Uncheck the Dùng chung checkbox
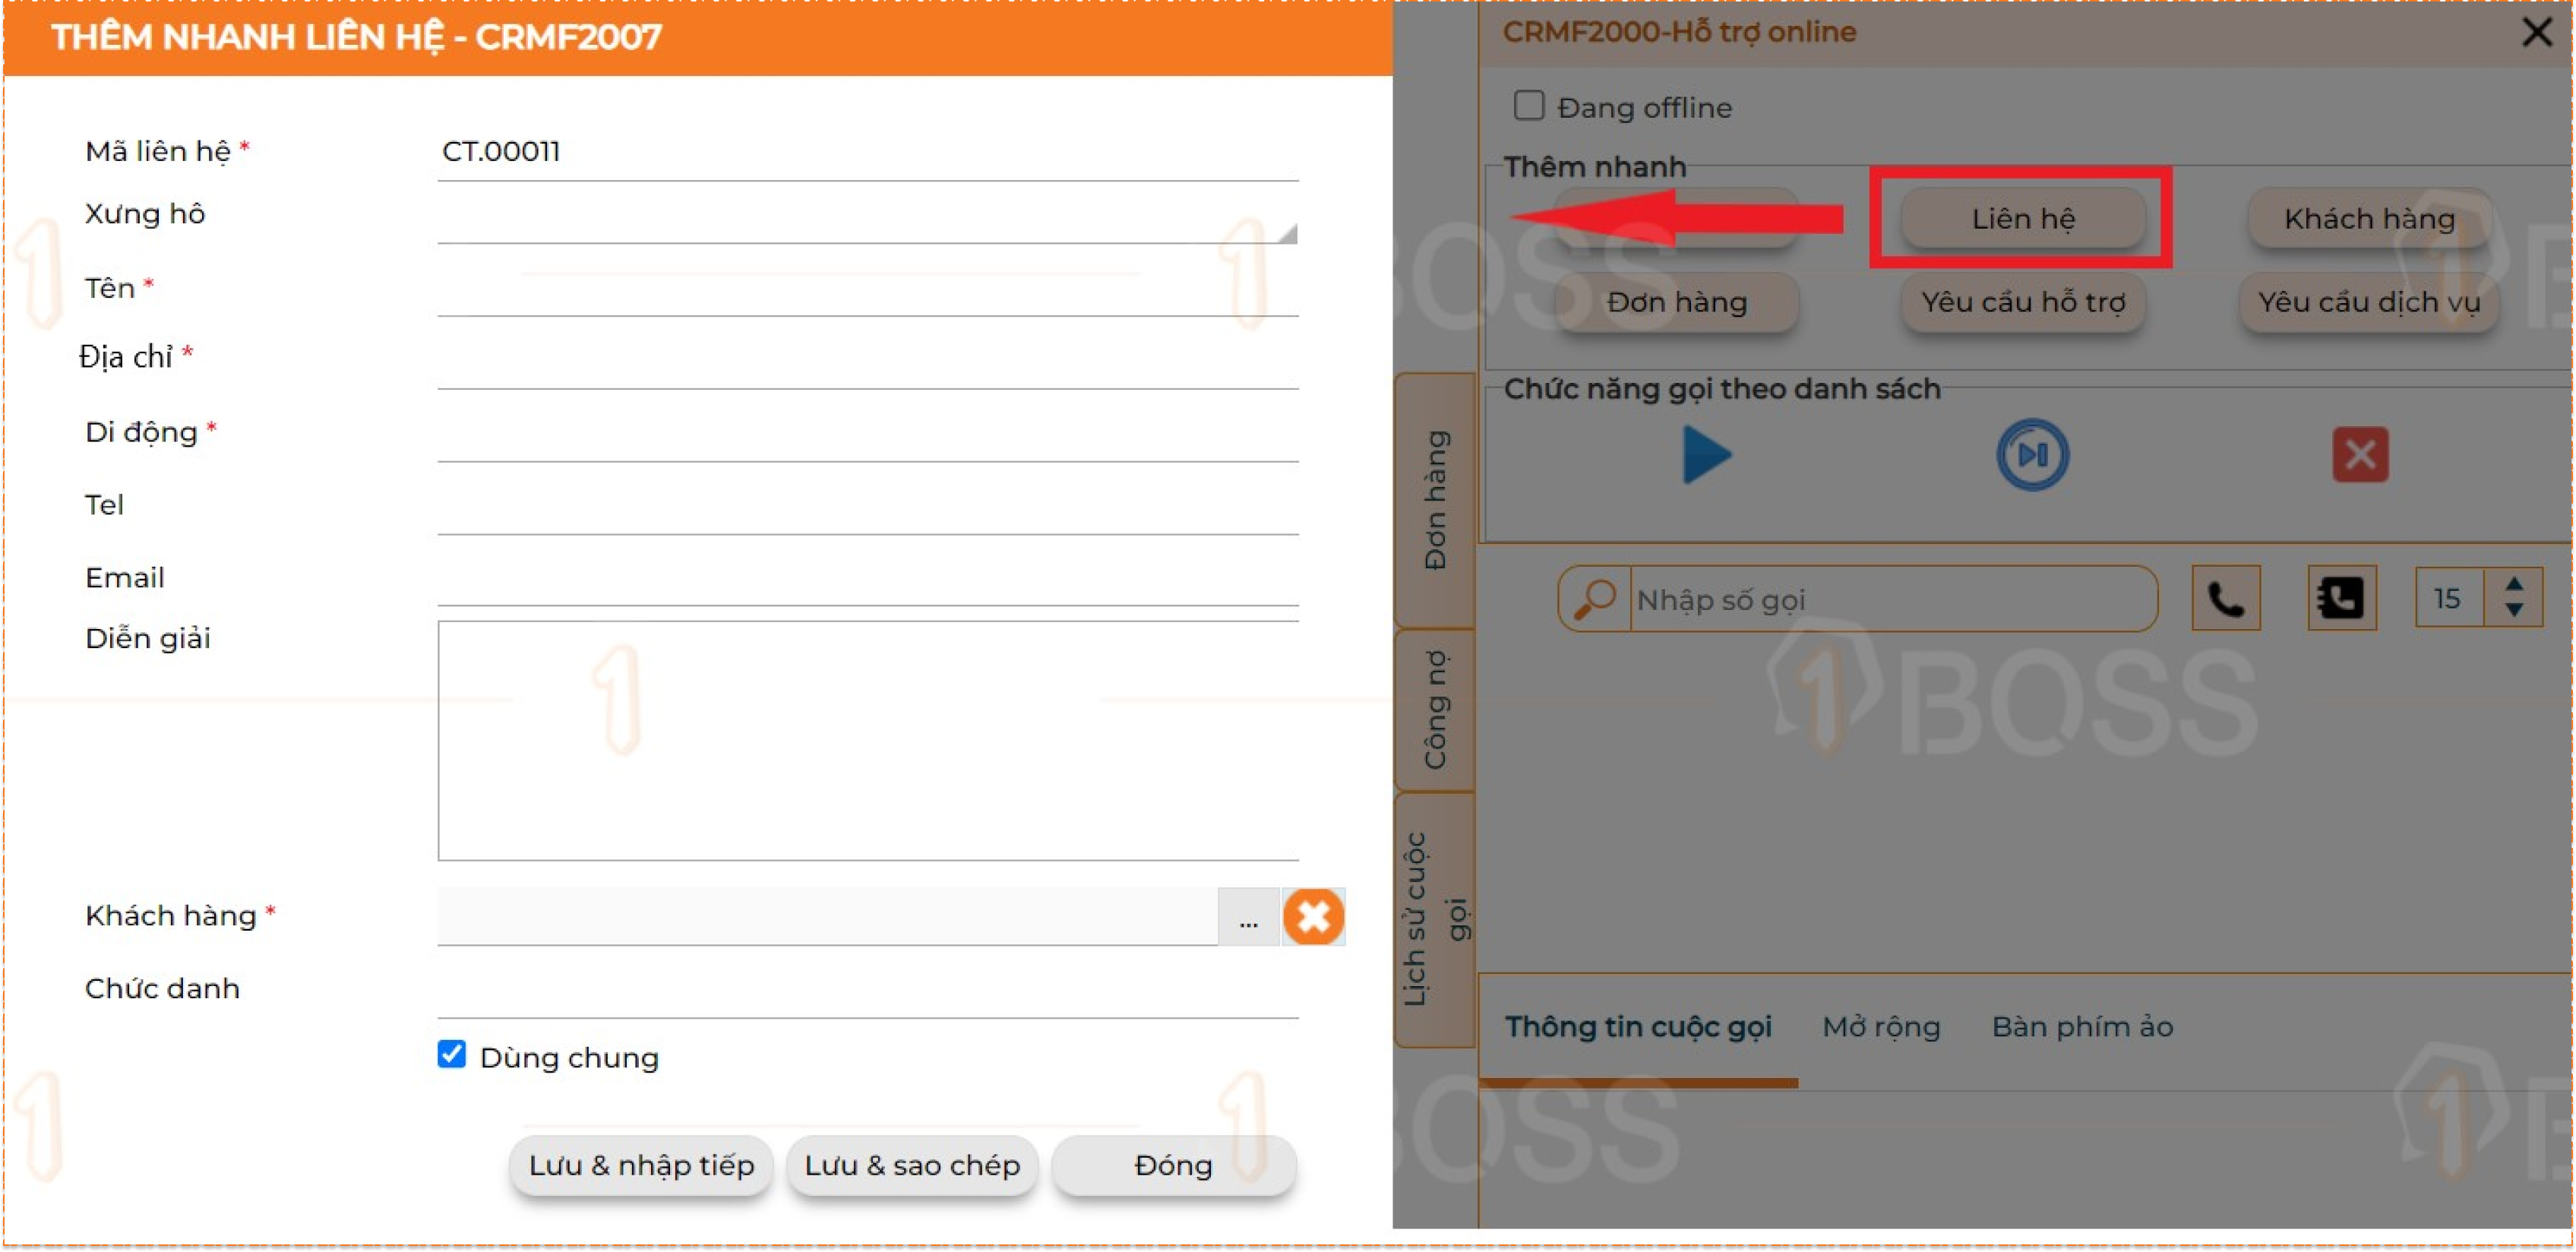This screenshot has width=2576, height=1252. pyautogui.click(x=452, y=1055)
